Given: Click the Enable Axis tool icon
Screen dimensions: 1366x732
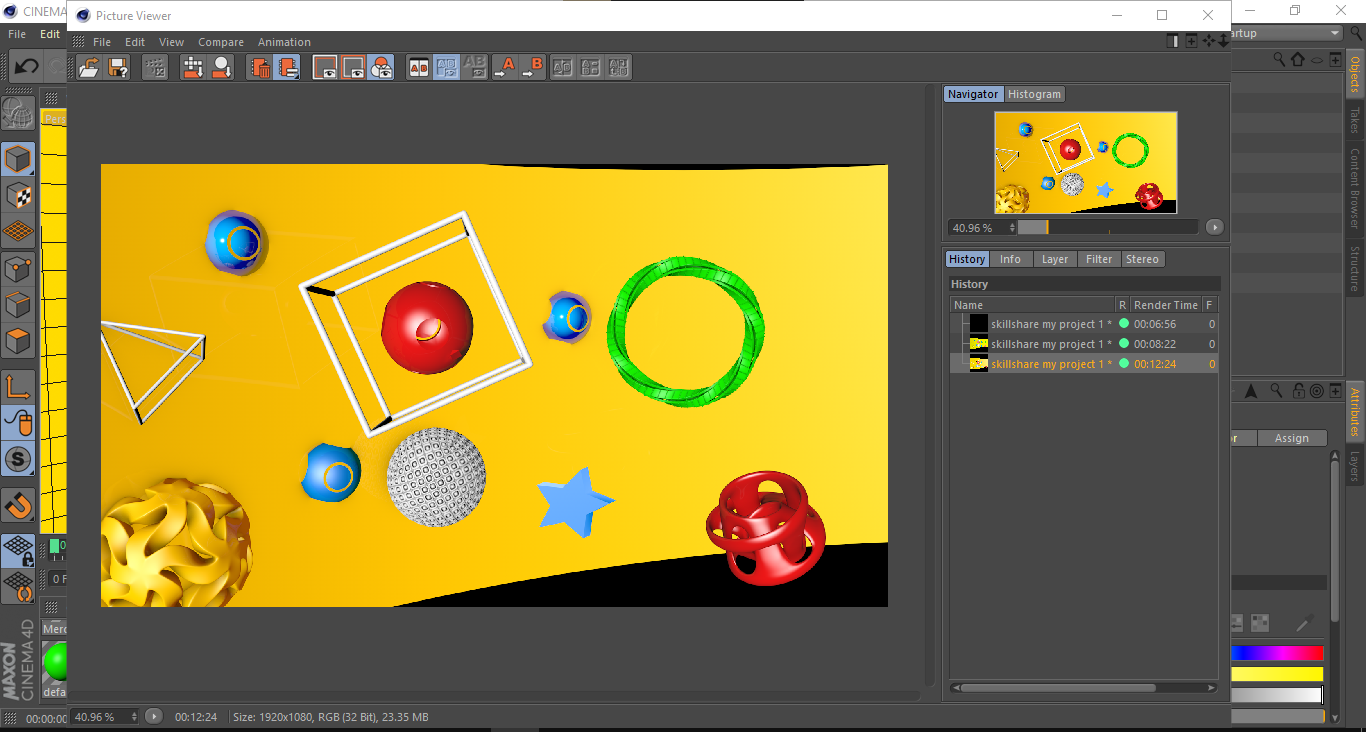Looking at the screenshot, I should 18,386.
